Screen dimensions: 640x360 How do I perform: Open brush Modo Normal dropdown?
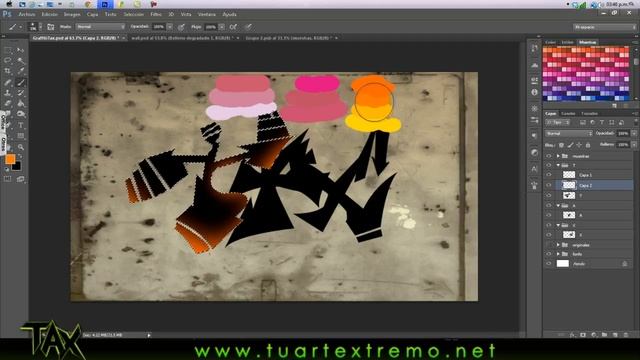click(100, 27)
